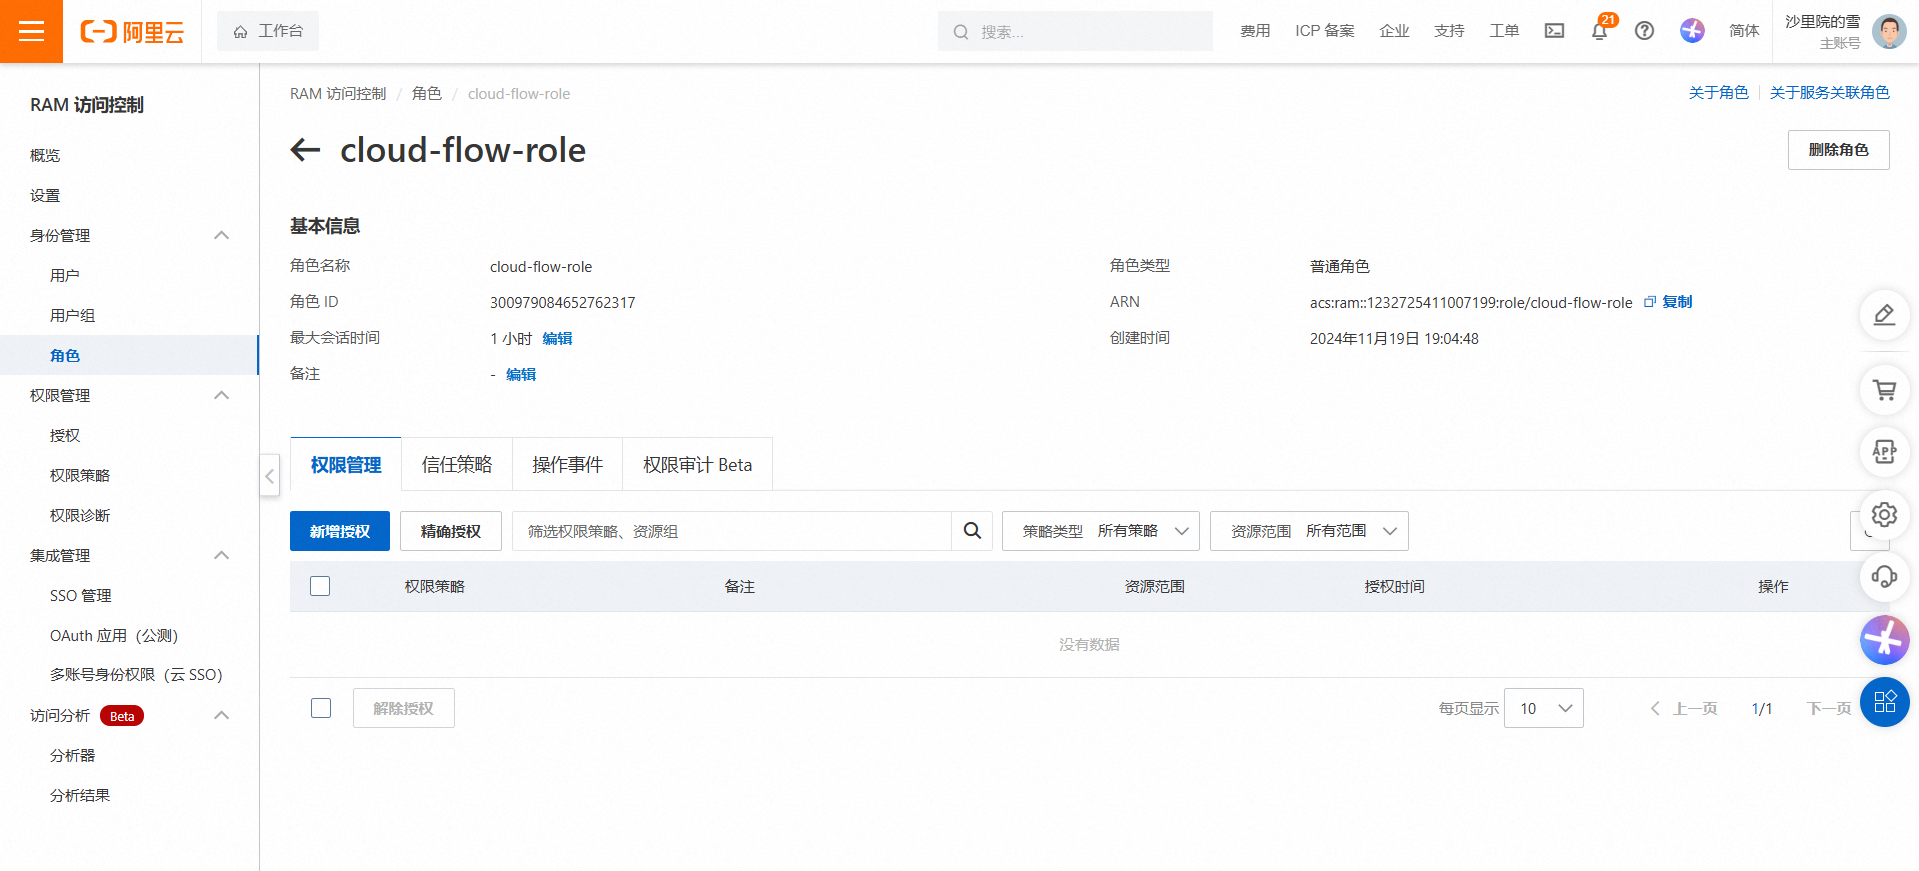Screen dimensions: 1919x871
Task: Focus the 筛选权限策略 filter input
Action: (732, 531)
